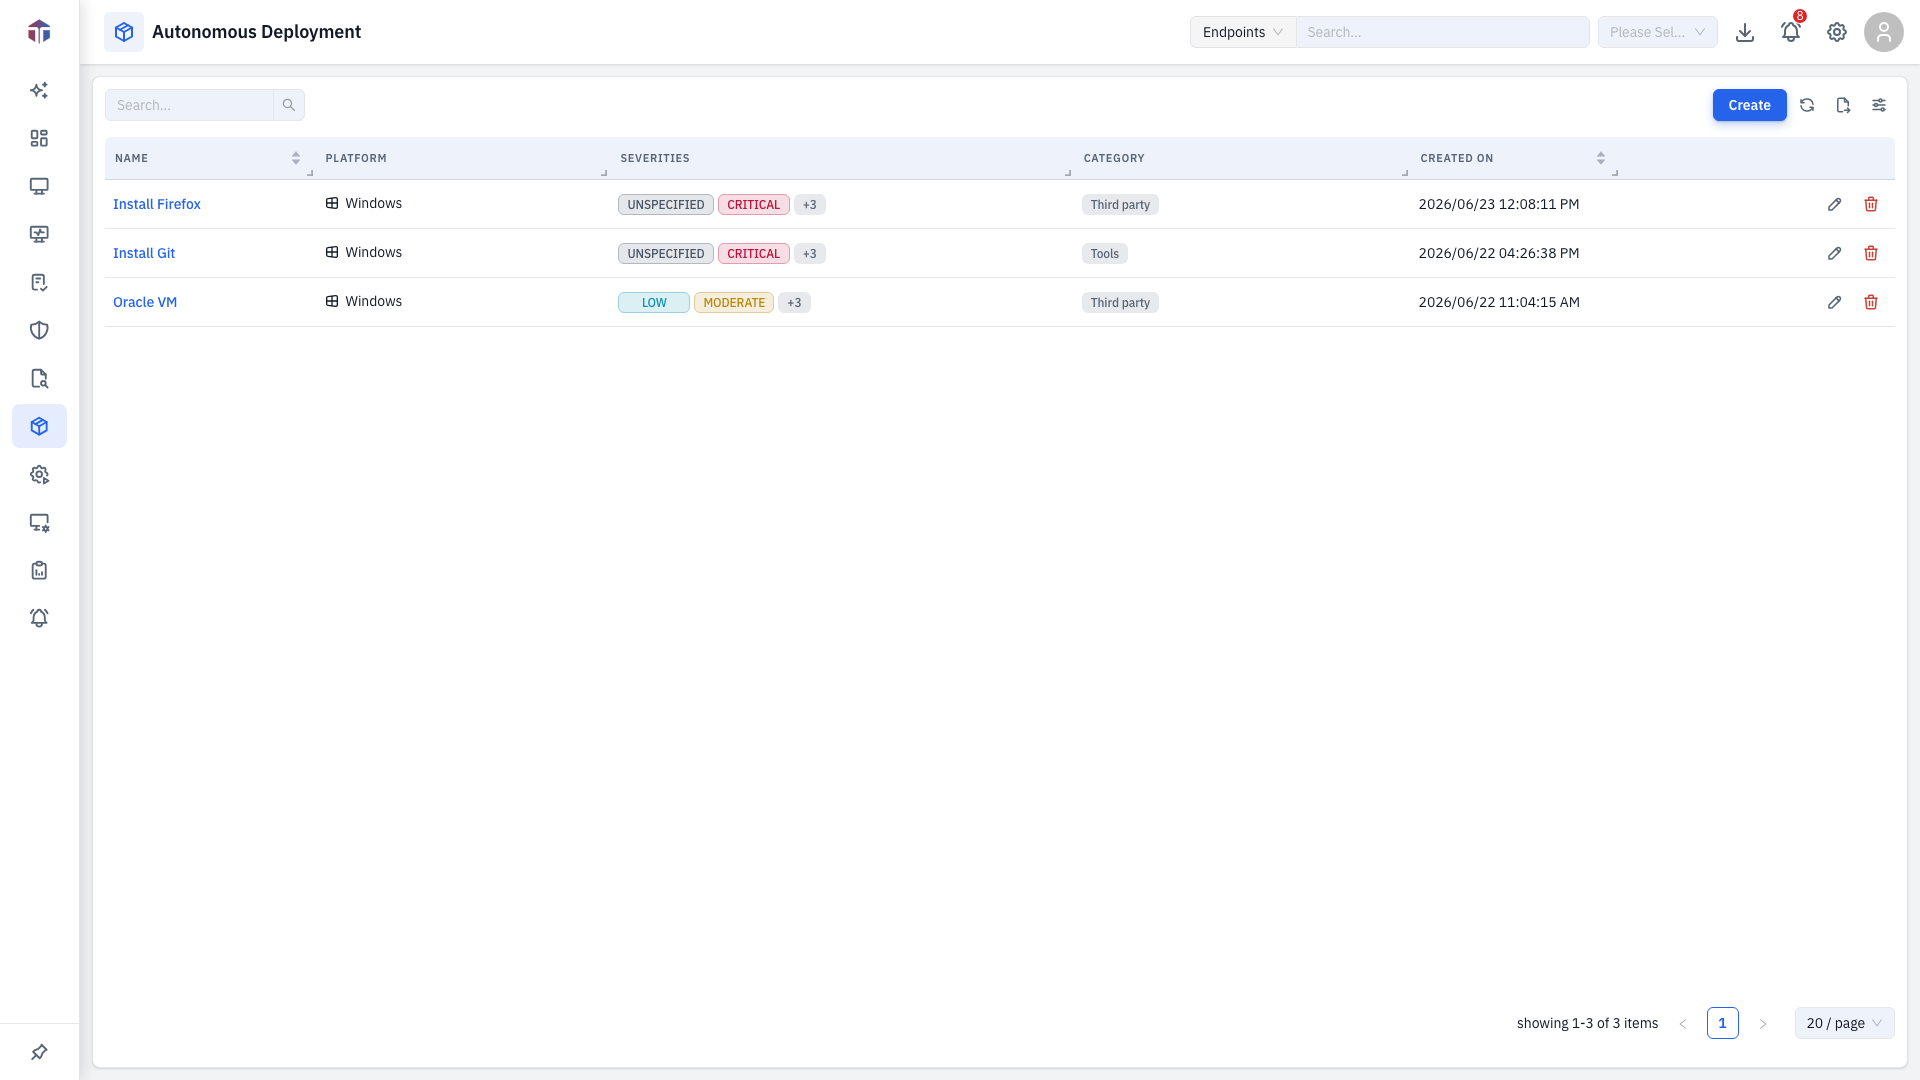Screen dimensions: 1920x1080
Task: Click Third party tag in Oracle VM row
Action: (1120, 302)
